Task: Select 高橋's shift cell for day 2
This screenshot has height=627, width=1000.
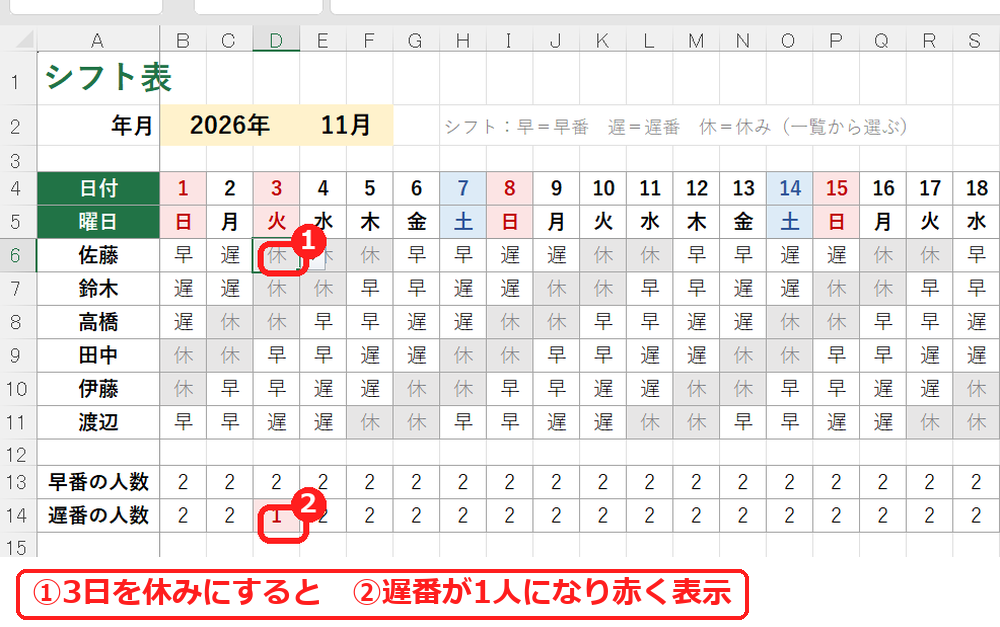Action: coord(230,322)
